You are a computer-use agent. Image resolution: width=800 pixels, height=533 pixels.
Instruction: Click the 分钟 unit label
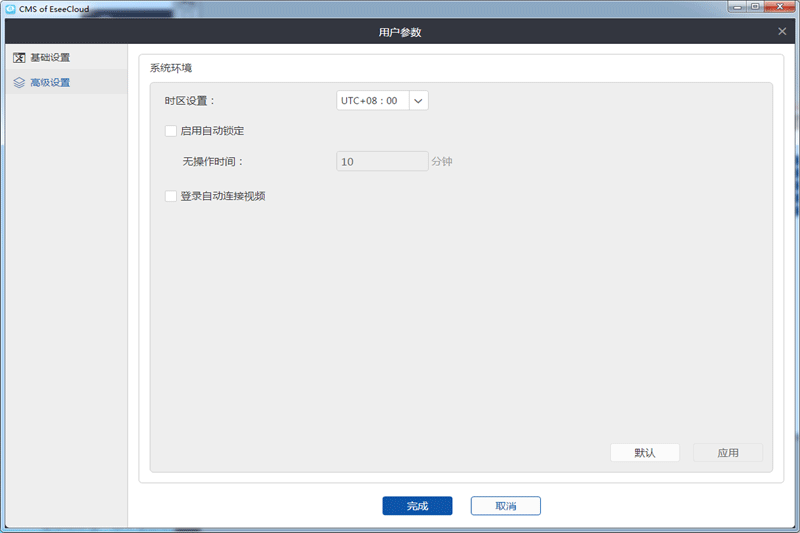(442, 162)
